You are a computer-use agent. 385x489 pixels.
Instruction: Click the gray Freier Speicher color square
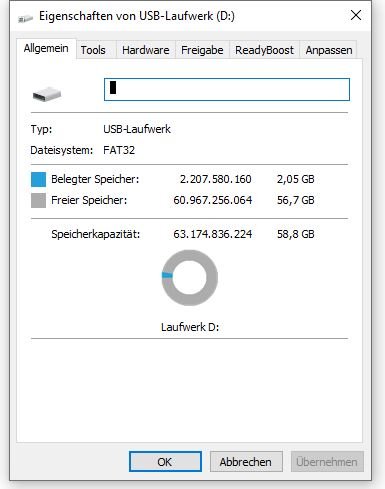(x=38, y=201)
